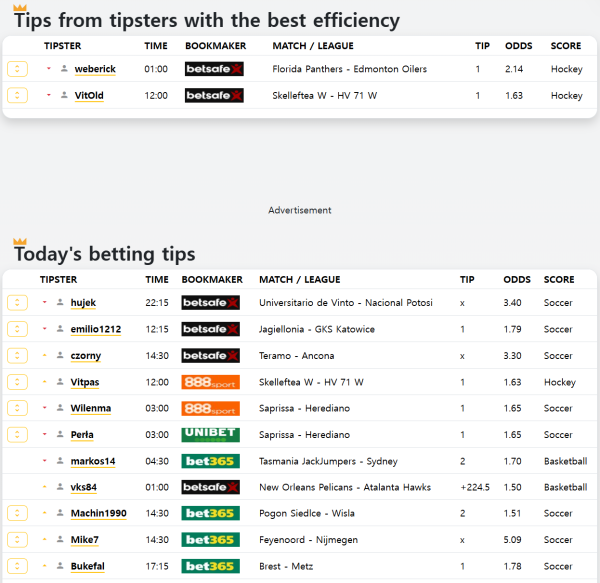The width and height of the screenshot is (600, 583).
Task: Click the Betsafe logo in weberick's row
Action: (x=214, y=69)
